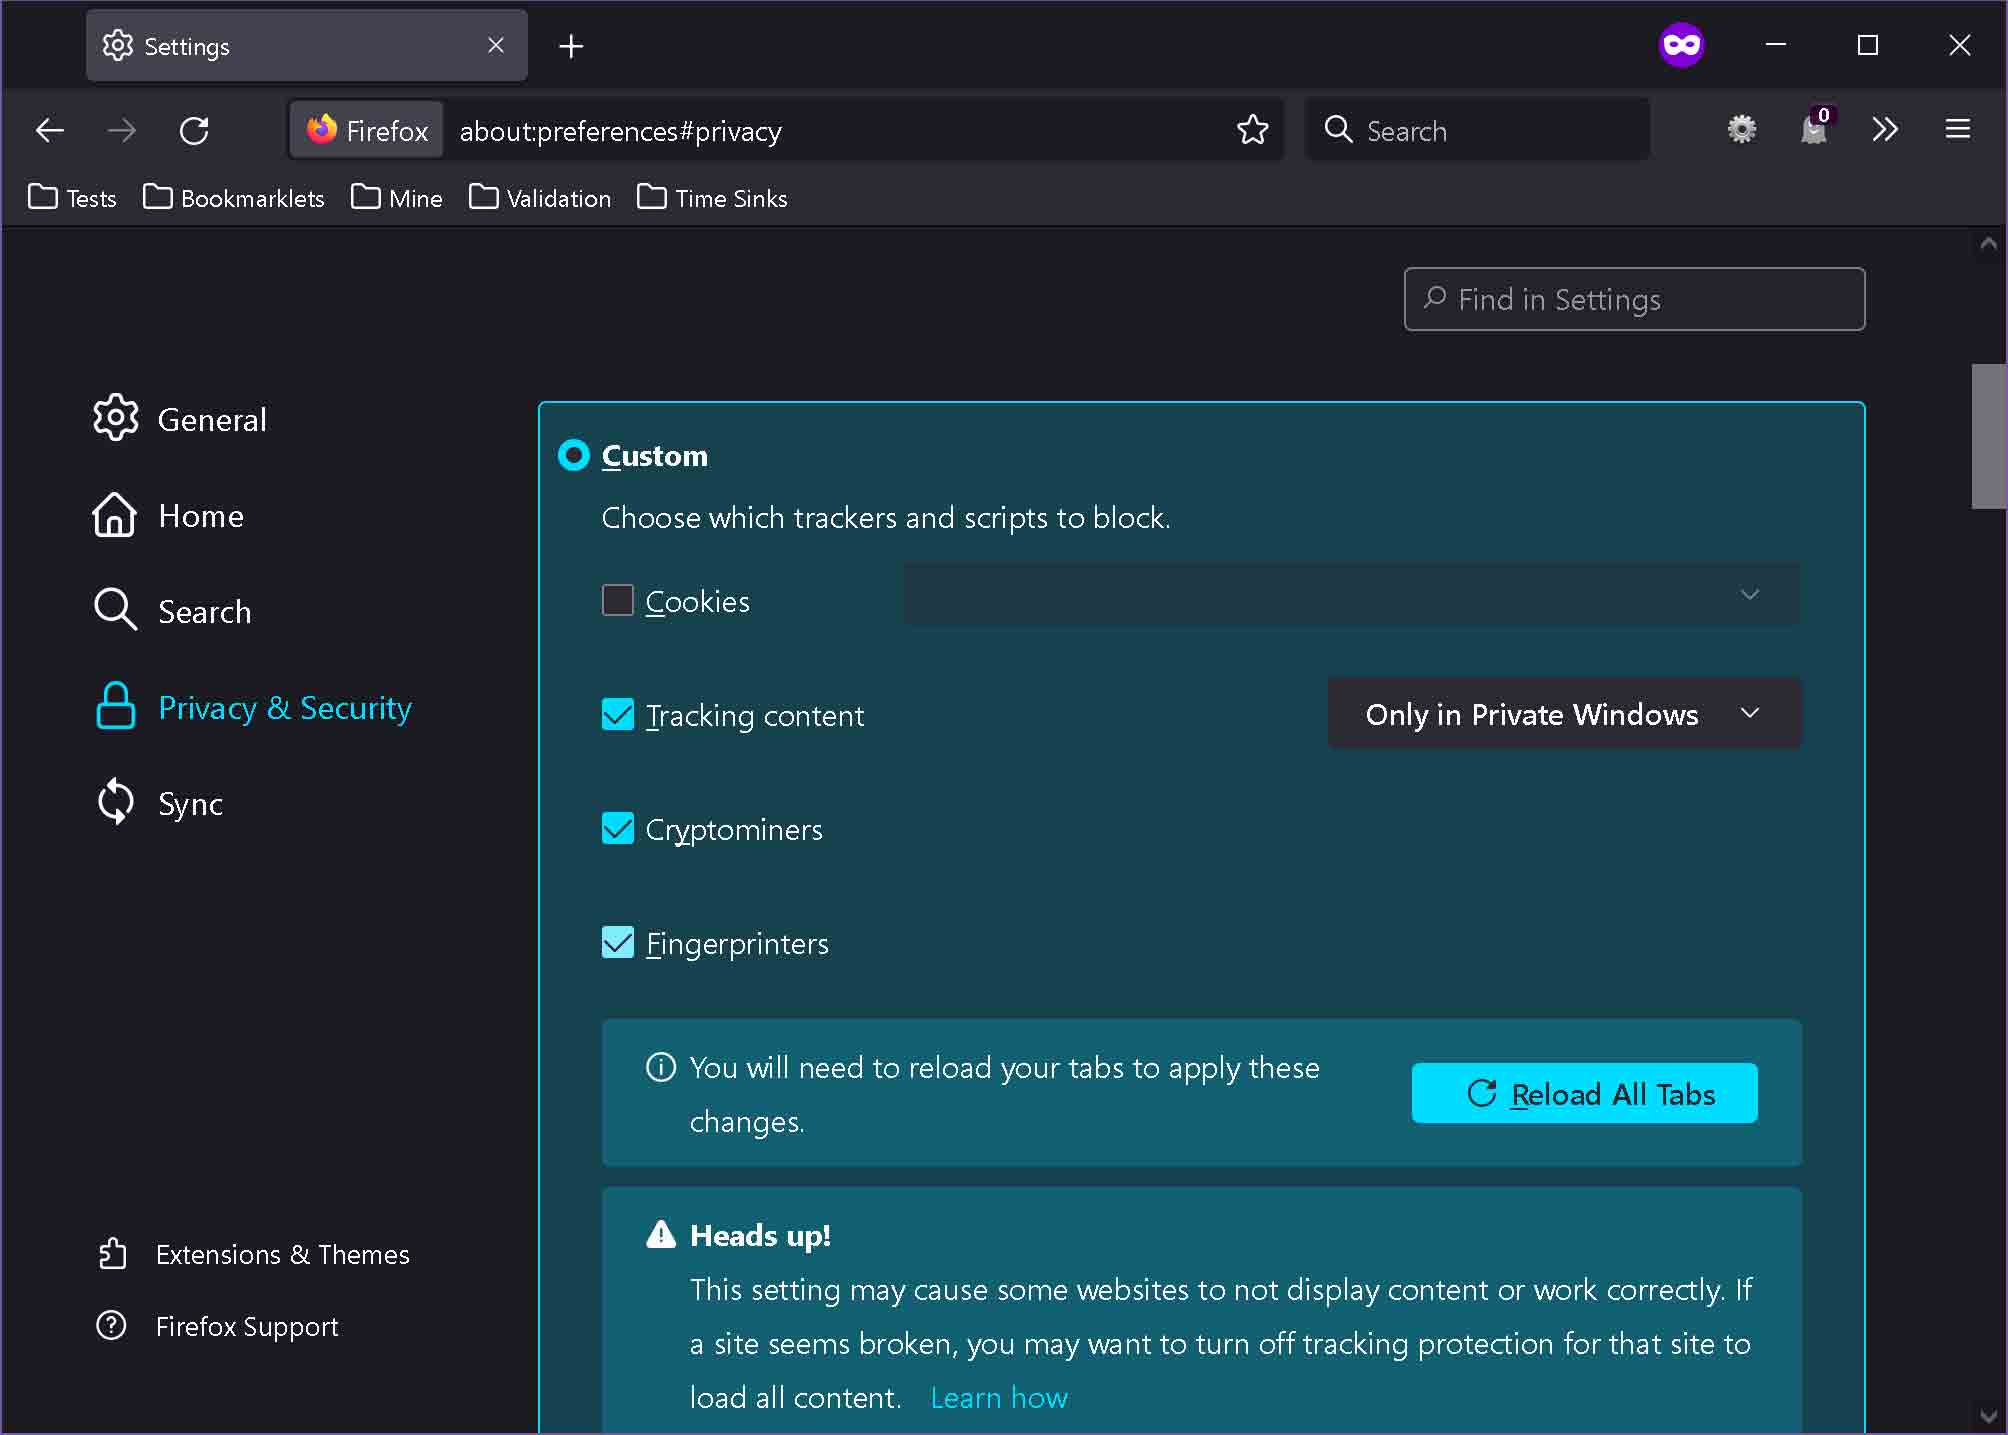Uncheck the Fingerprinters checkbox
Image resolution: width=2008 pixels, height=1435 pixels.
pos(618,942)
